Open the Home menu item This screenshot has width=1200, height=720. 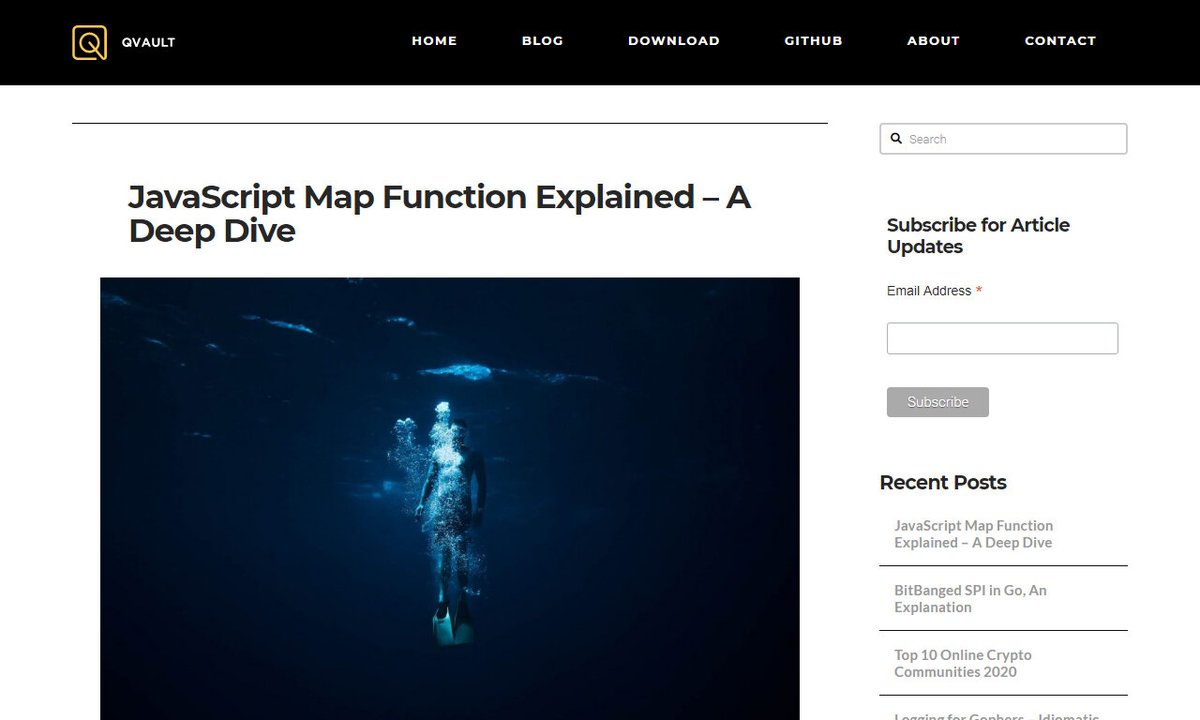tap(434, 41)
